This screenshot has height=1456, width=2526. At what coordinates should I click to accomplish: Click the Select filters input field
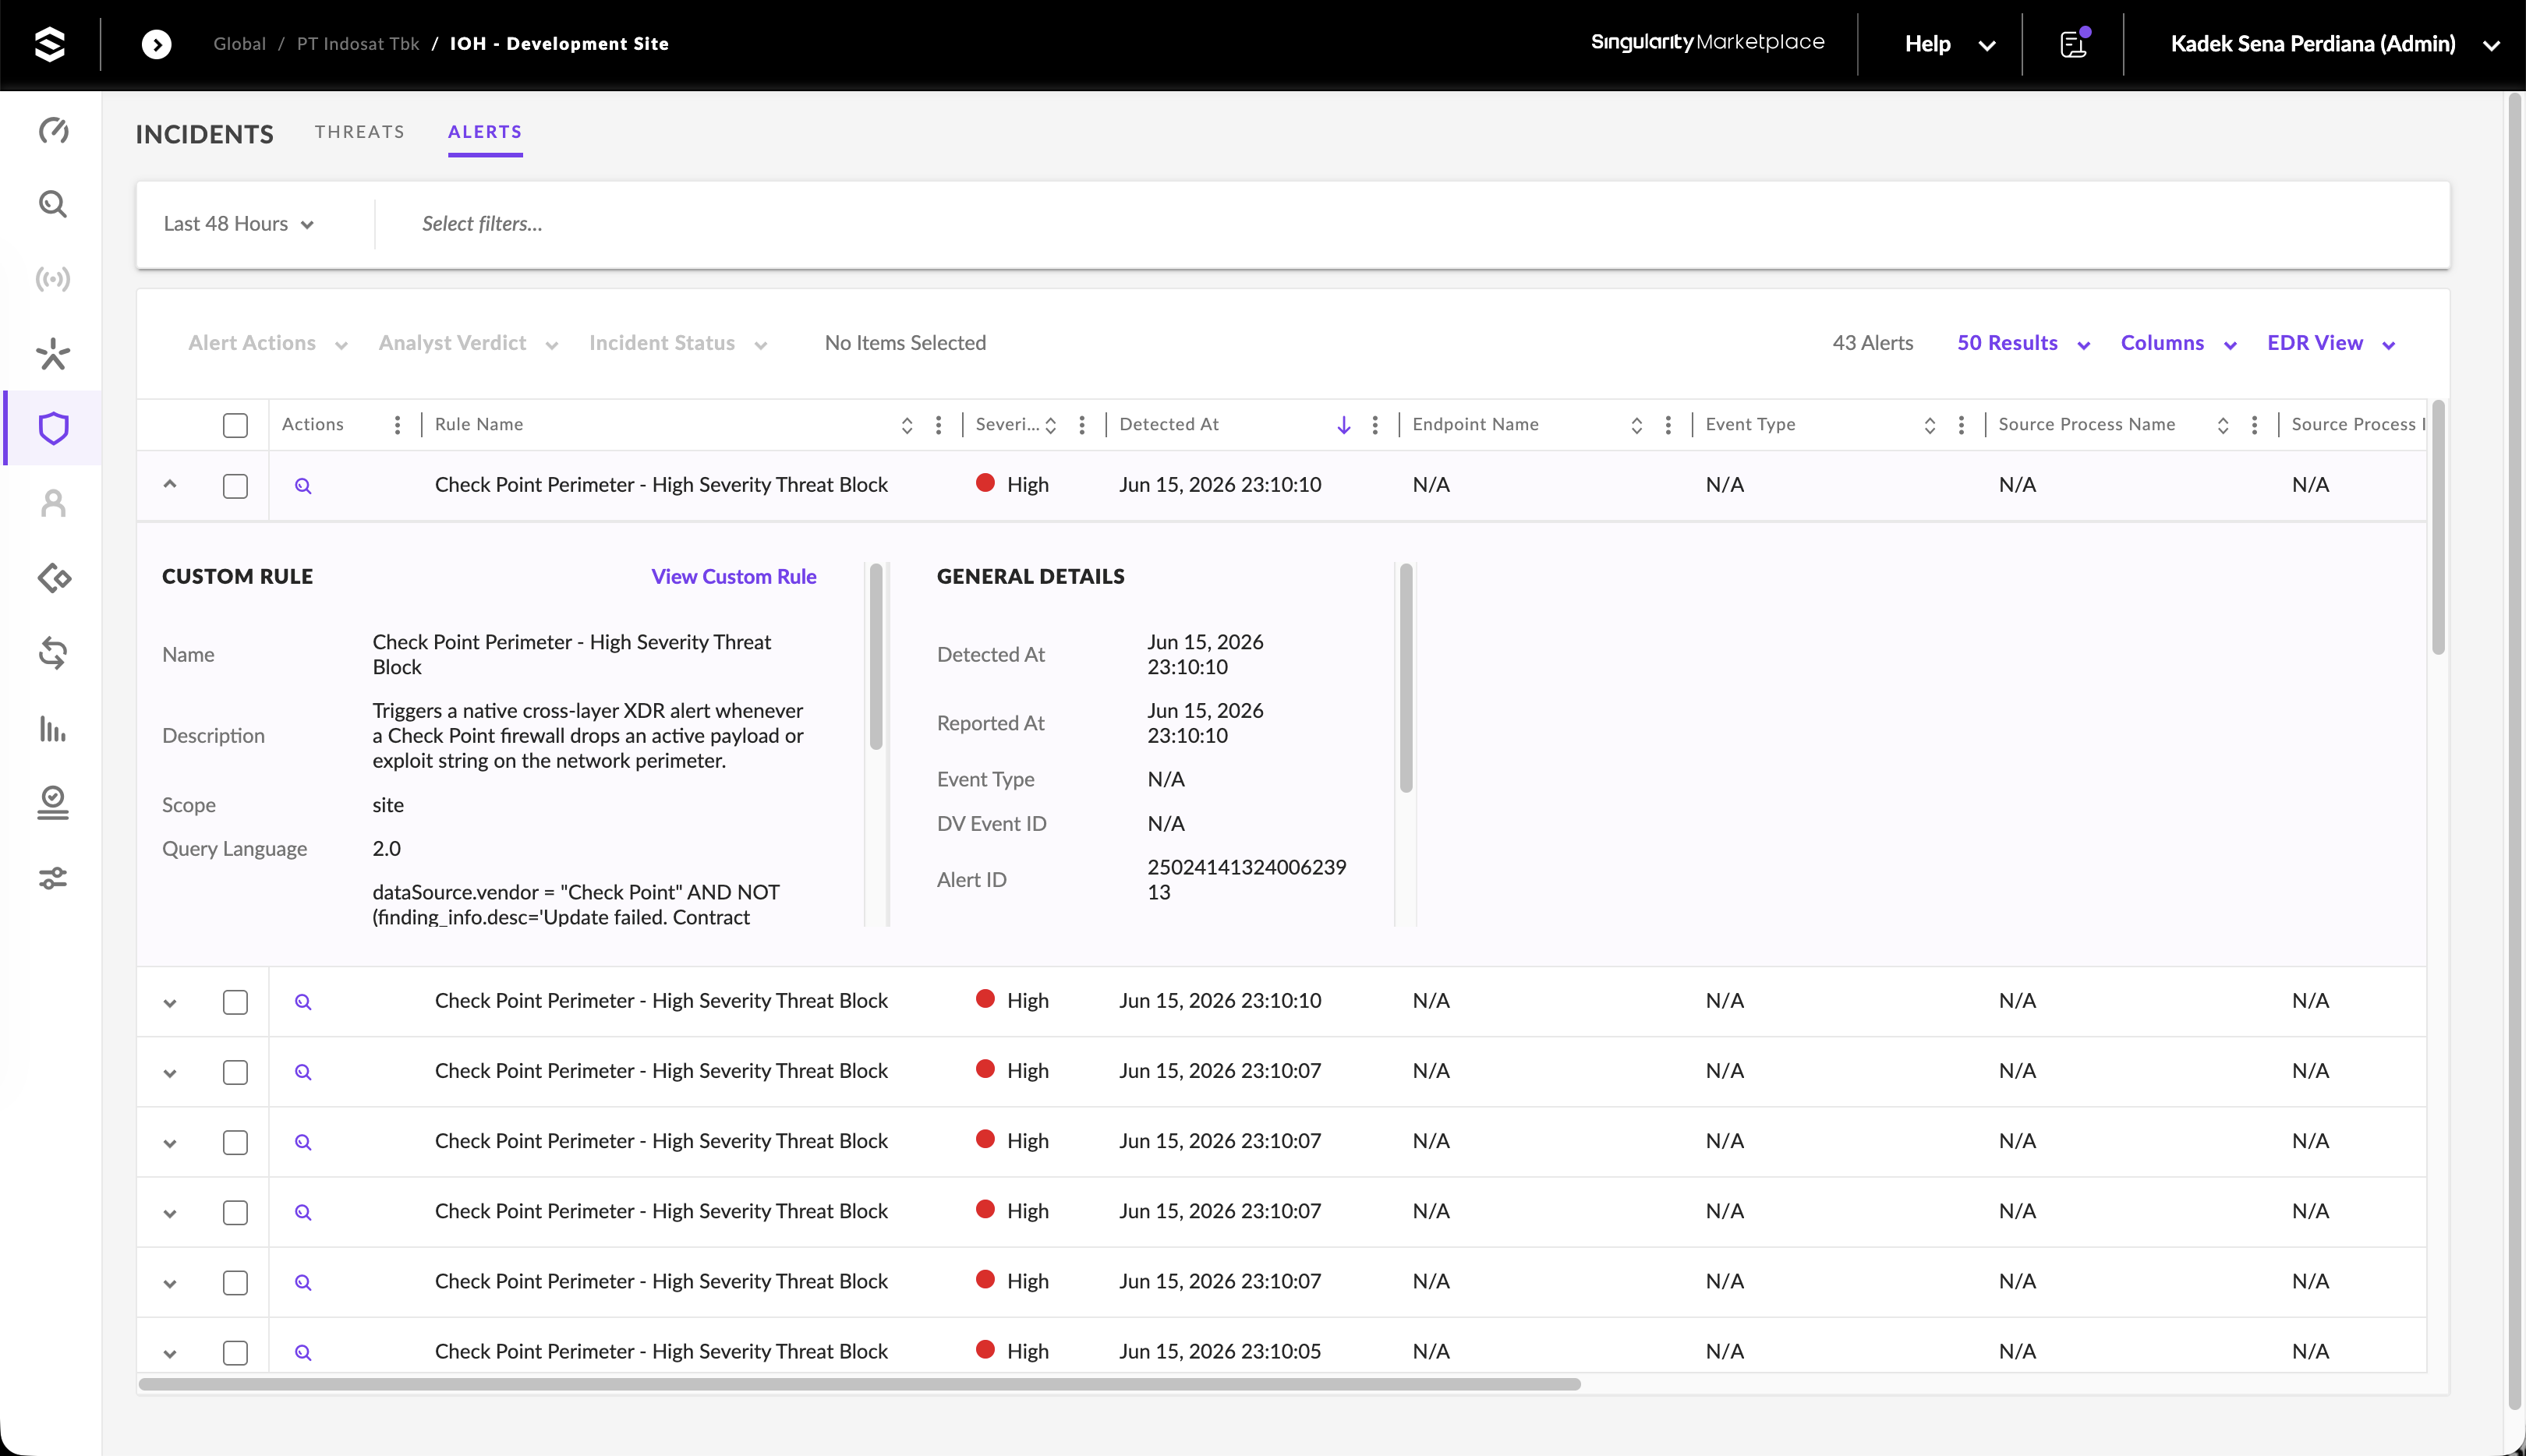click(x=1410, y=224)
